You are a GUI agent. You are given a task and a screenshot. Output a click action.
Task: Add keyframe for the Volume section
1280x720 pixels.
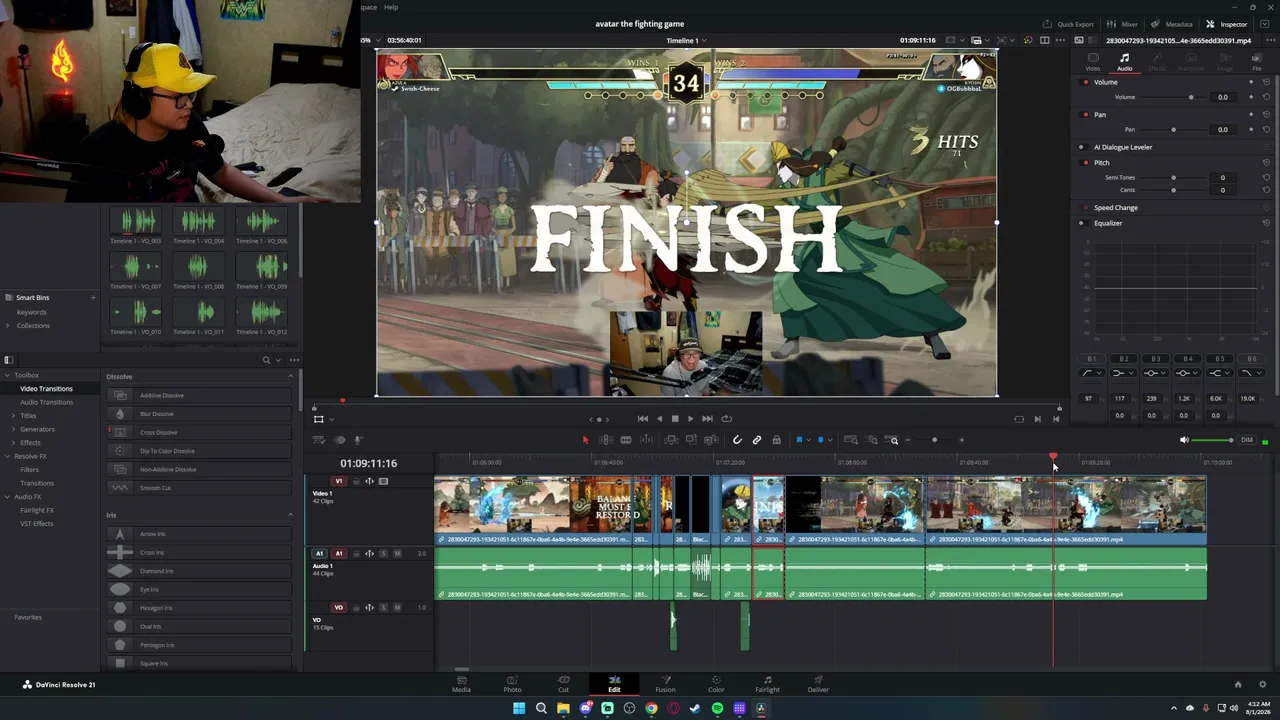(x=1251, y=82)
